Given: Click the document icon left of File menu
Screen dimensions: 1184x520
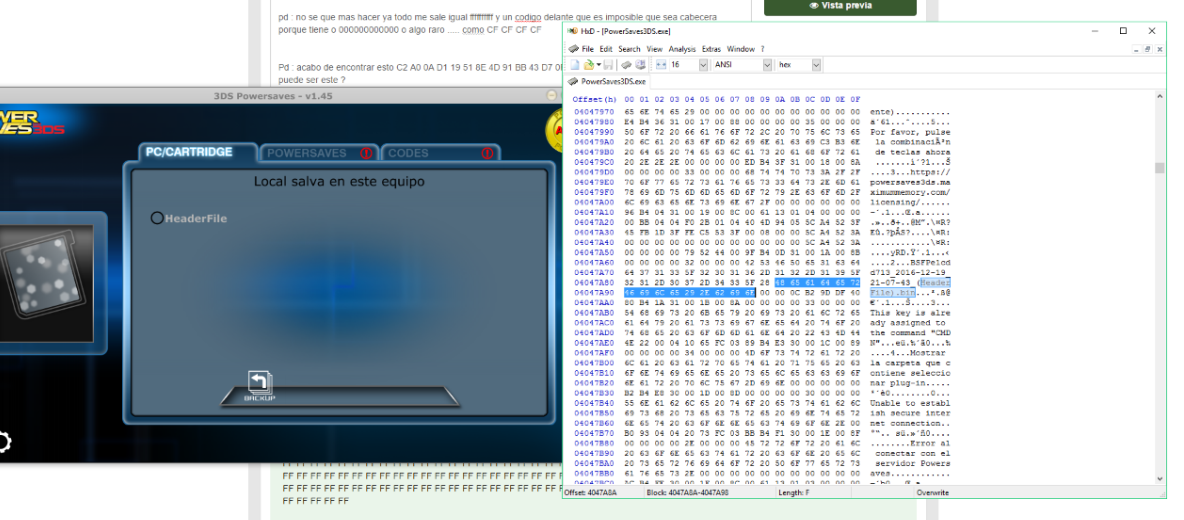Looking at the screenshot, I should point(573,49).
